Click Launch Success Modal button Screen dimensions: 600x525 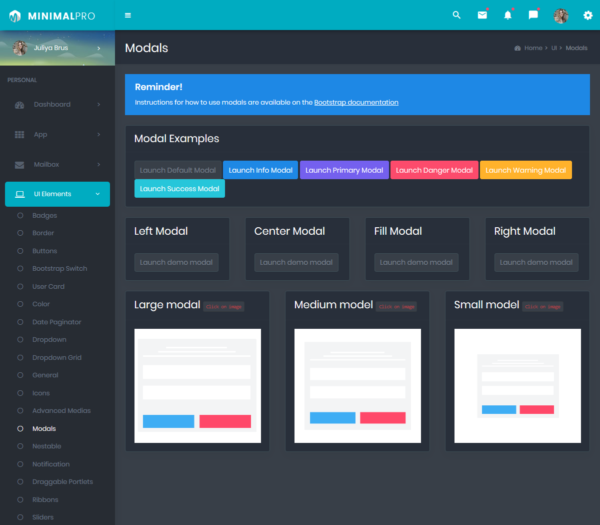[x=179, y=189]
